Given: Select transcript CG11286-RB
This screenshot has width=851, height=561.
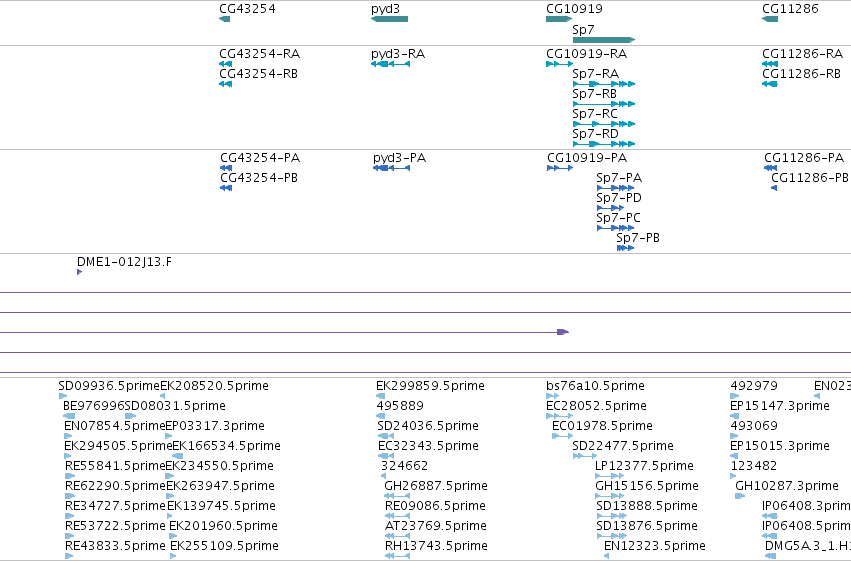Looking at the screenshot, I should click(x=770, y=84).
